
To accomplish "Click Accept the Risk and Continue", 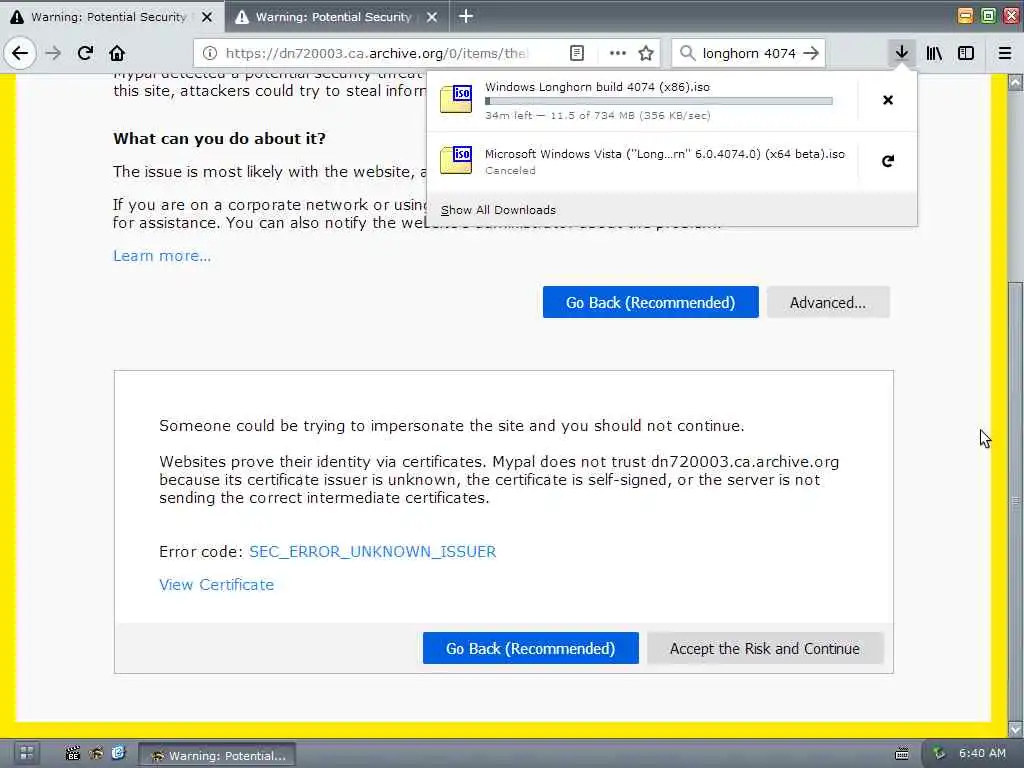I will [765, 648].
